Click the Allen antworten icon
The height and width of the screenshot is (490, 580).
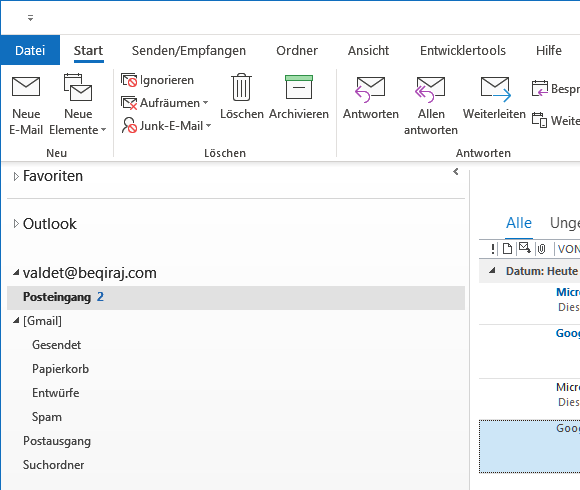tap(430, 89)
